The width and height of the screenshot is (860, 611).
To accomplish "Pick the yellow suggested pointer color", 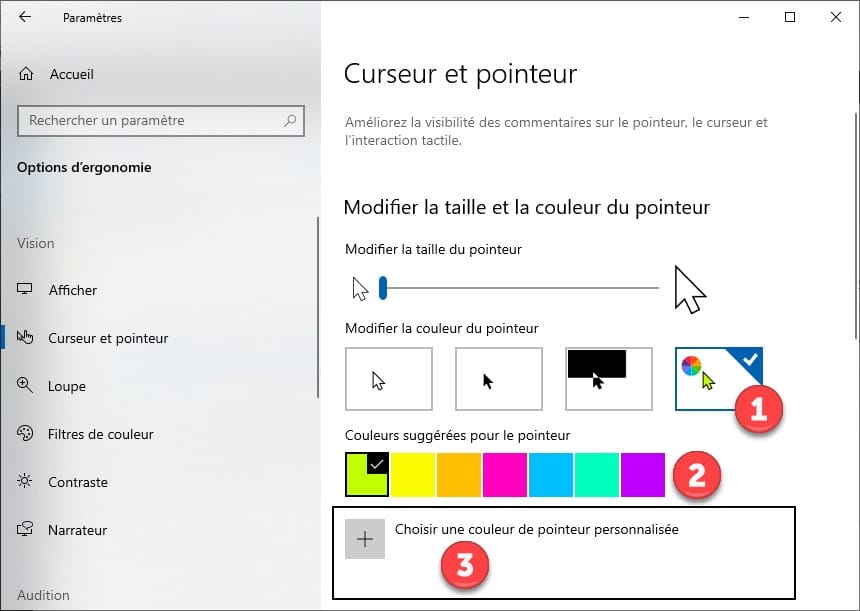I will point(413,474).
